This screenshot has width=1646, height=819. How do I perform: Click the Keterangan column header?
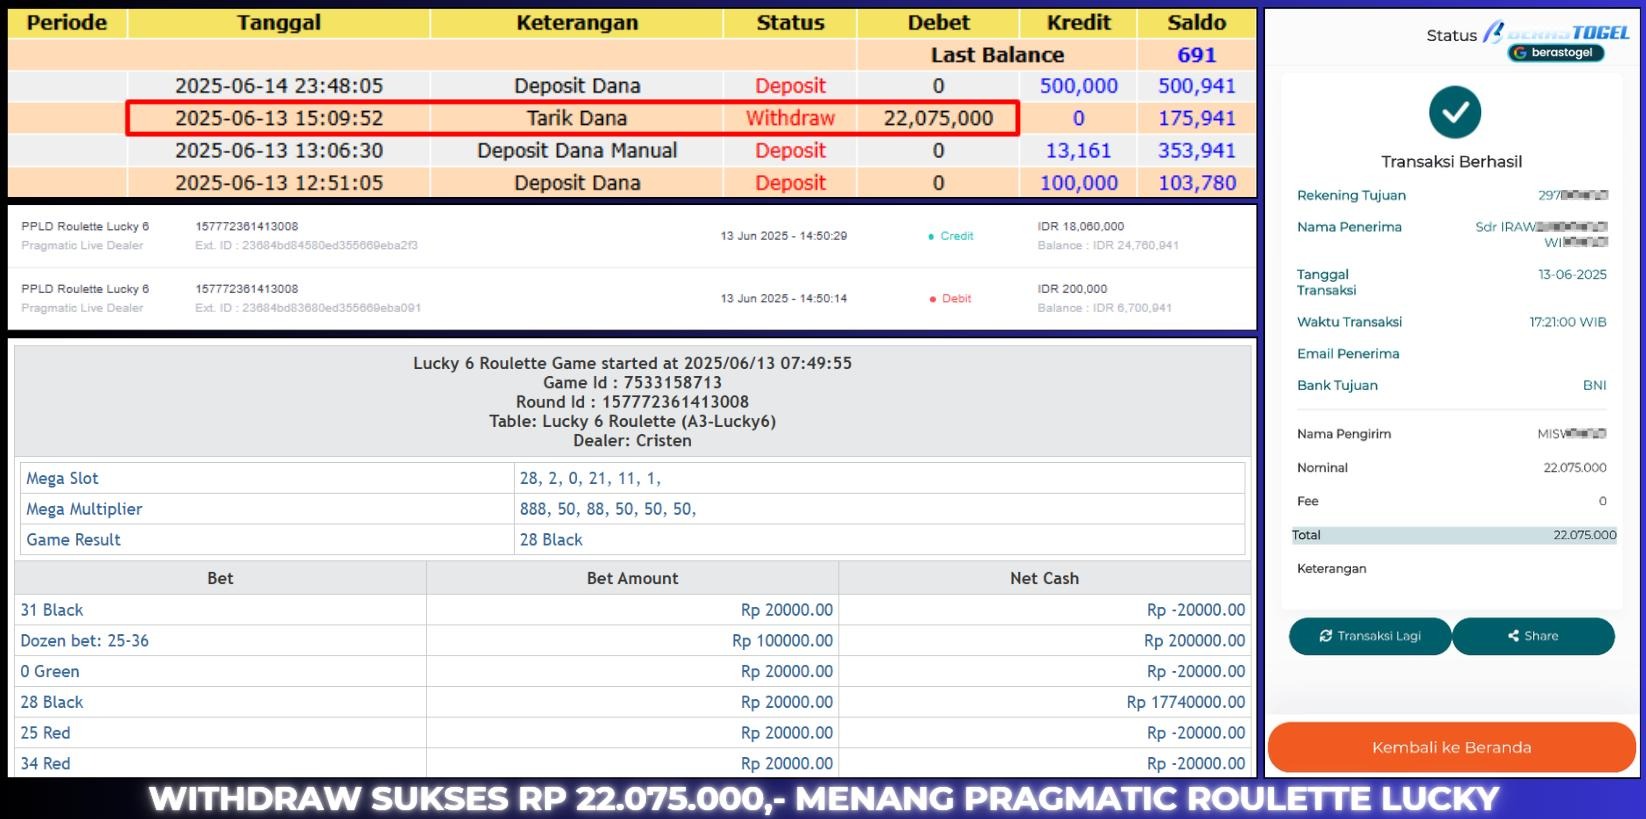pos(577,23)
